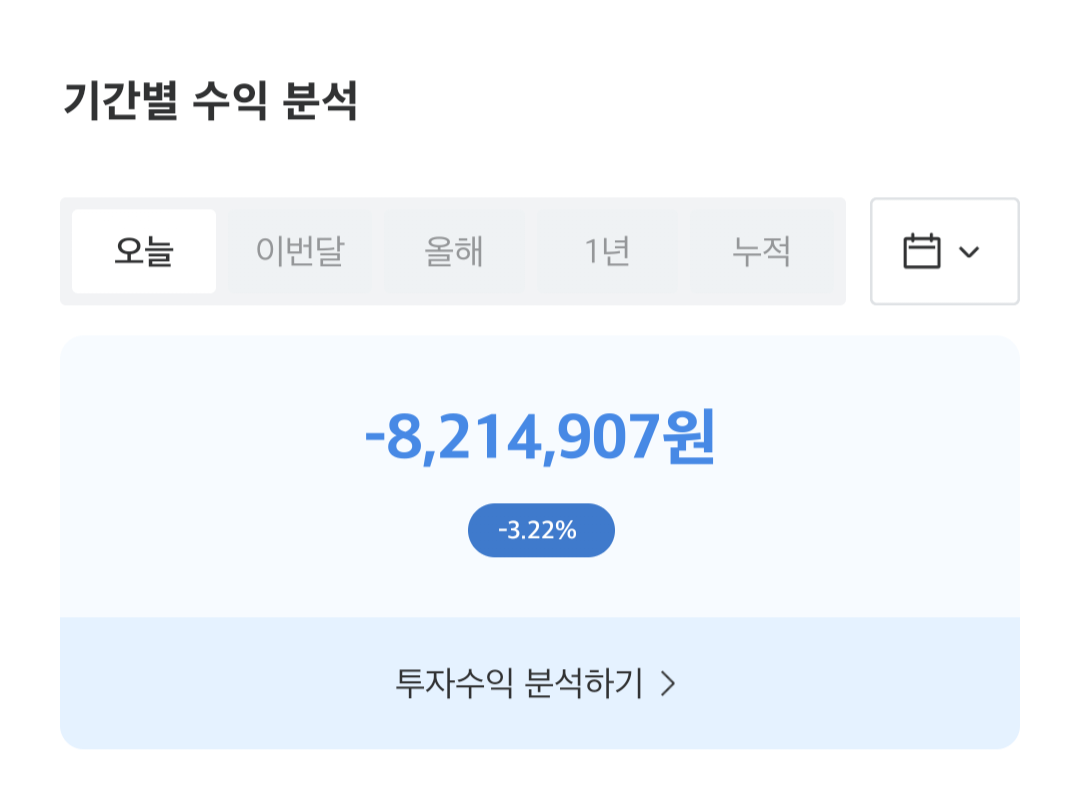This screenshot has height=810, width=1080.
Task: Switch to the 이번달 tab
Action: [x=299, y=251]
